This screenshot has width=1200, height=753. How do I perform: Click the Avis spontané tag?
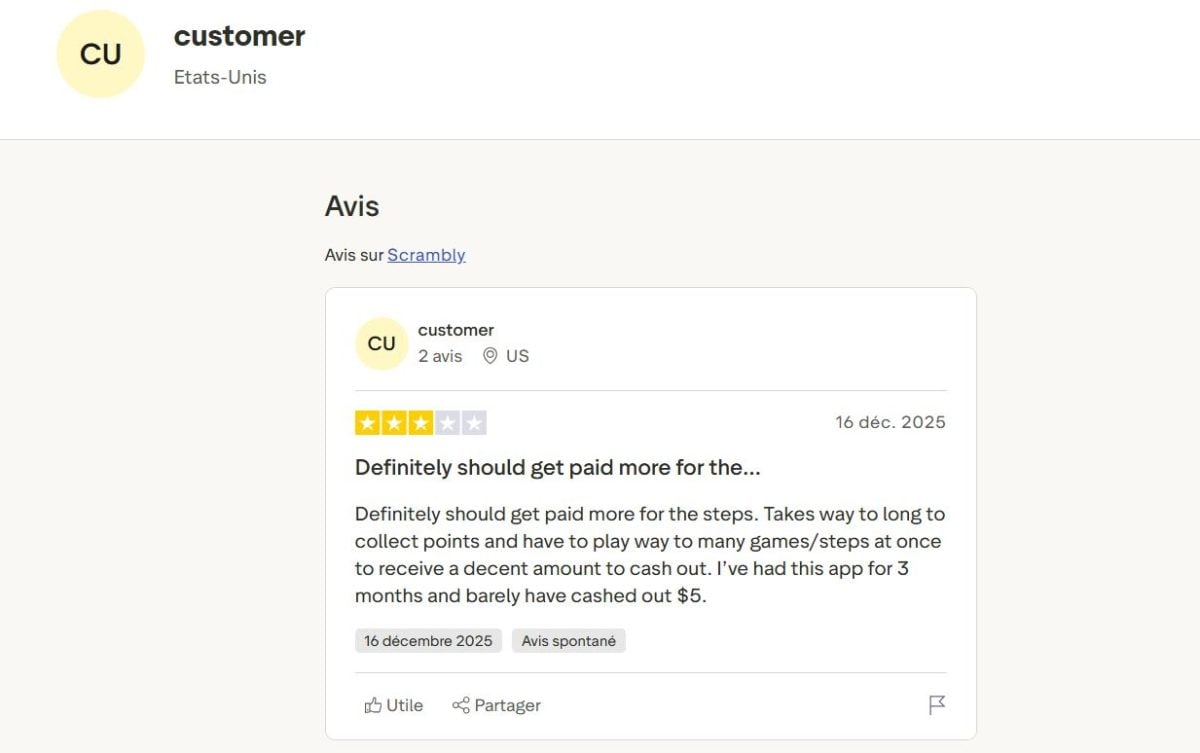click(568, 640)
